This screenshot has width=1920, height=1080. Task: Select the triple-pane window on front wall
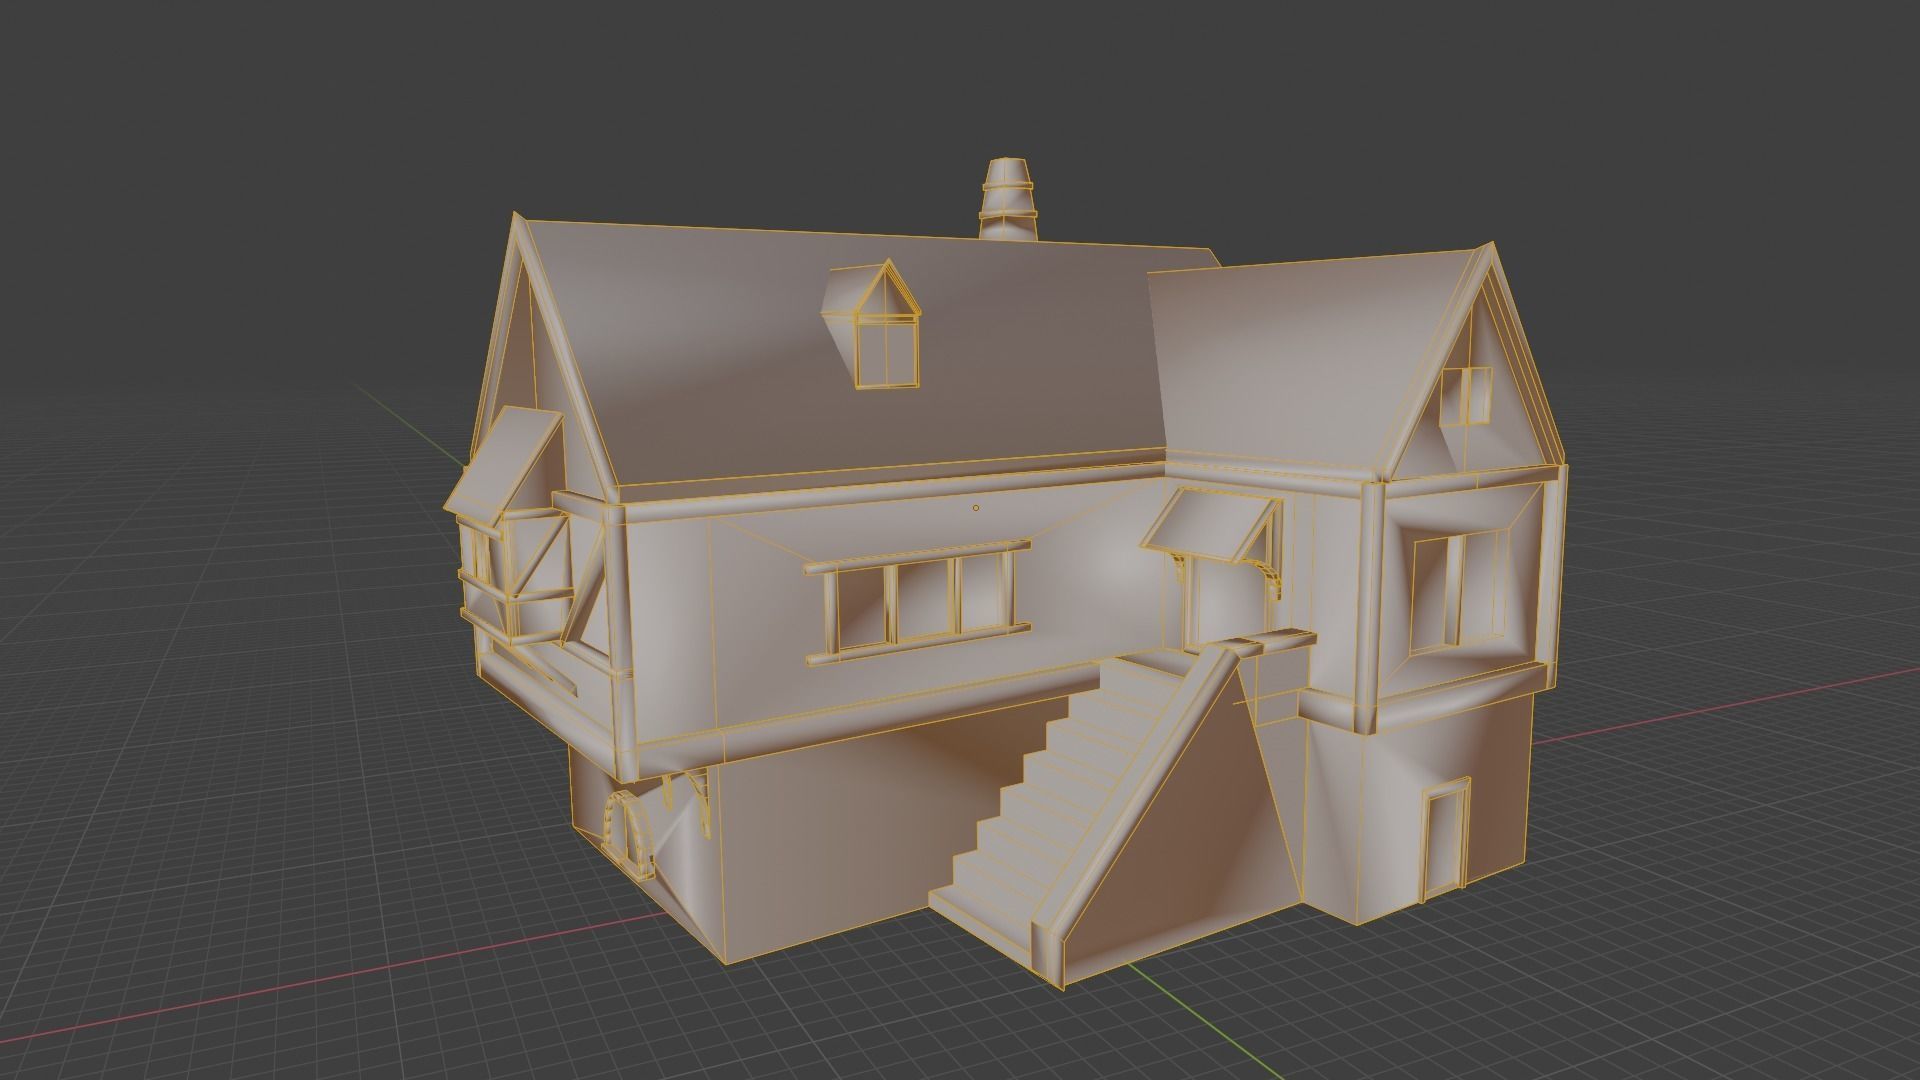coord(917,603)
